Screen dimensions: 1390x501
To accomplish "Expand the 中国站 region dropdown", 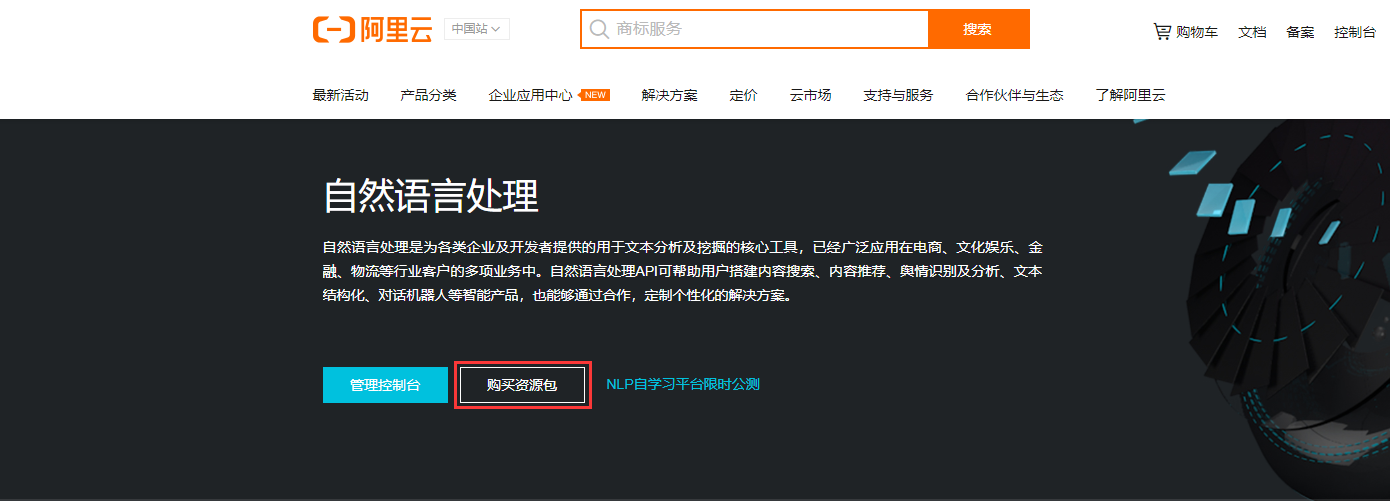I will [x=476, y=29].
